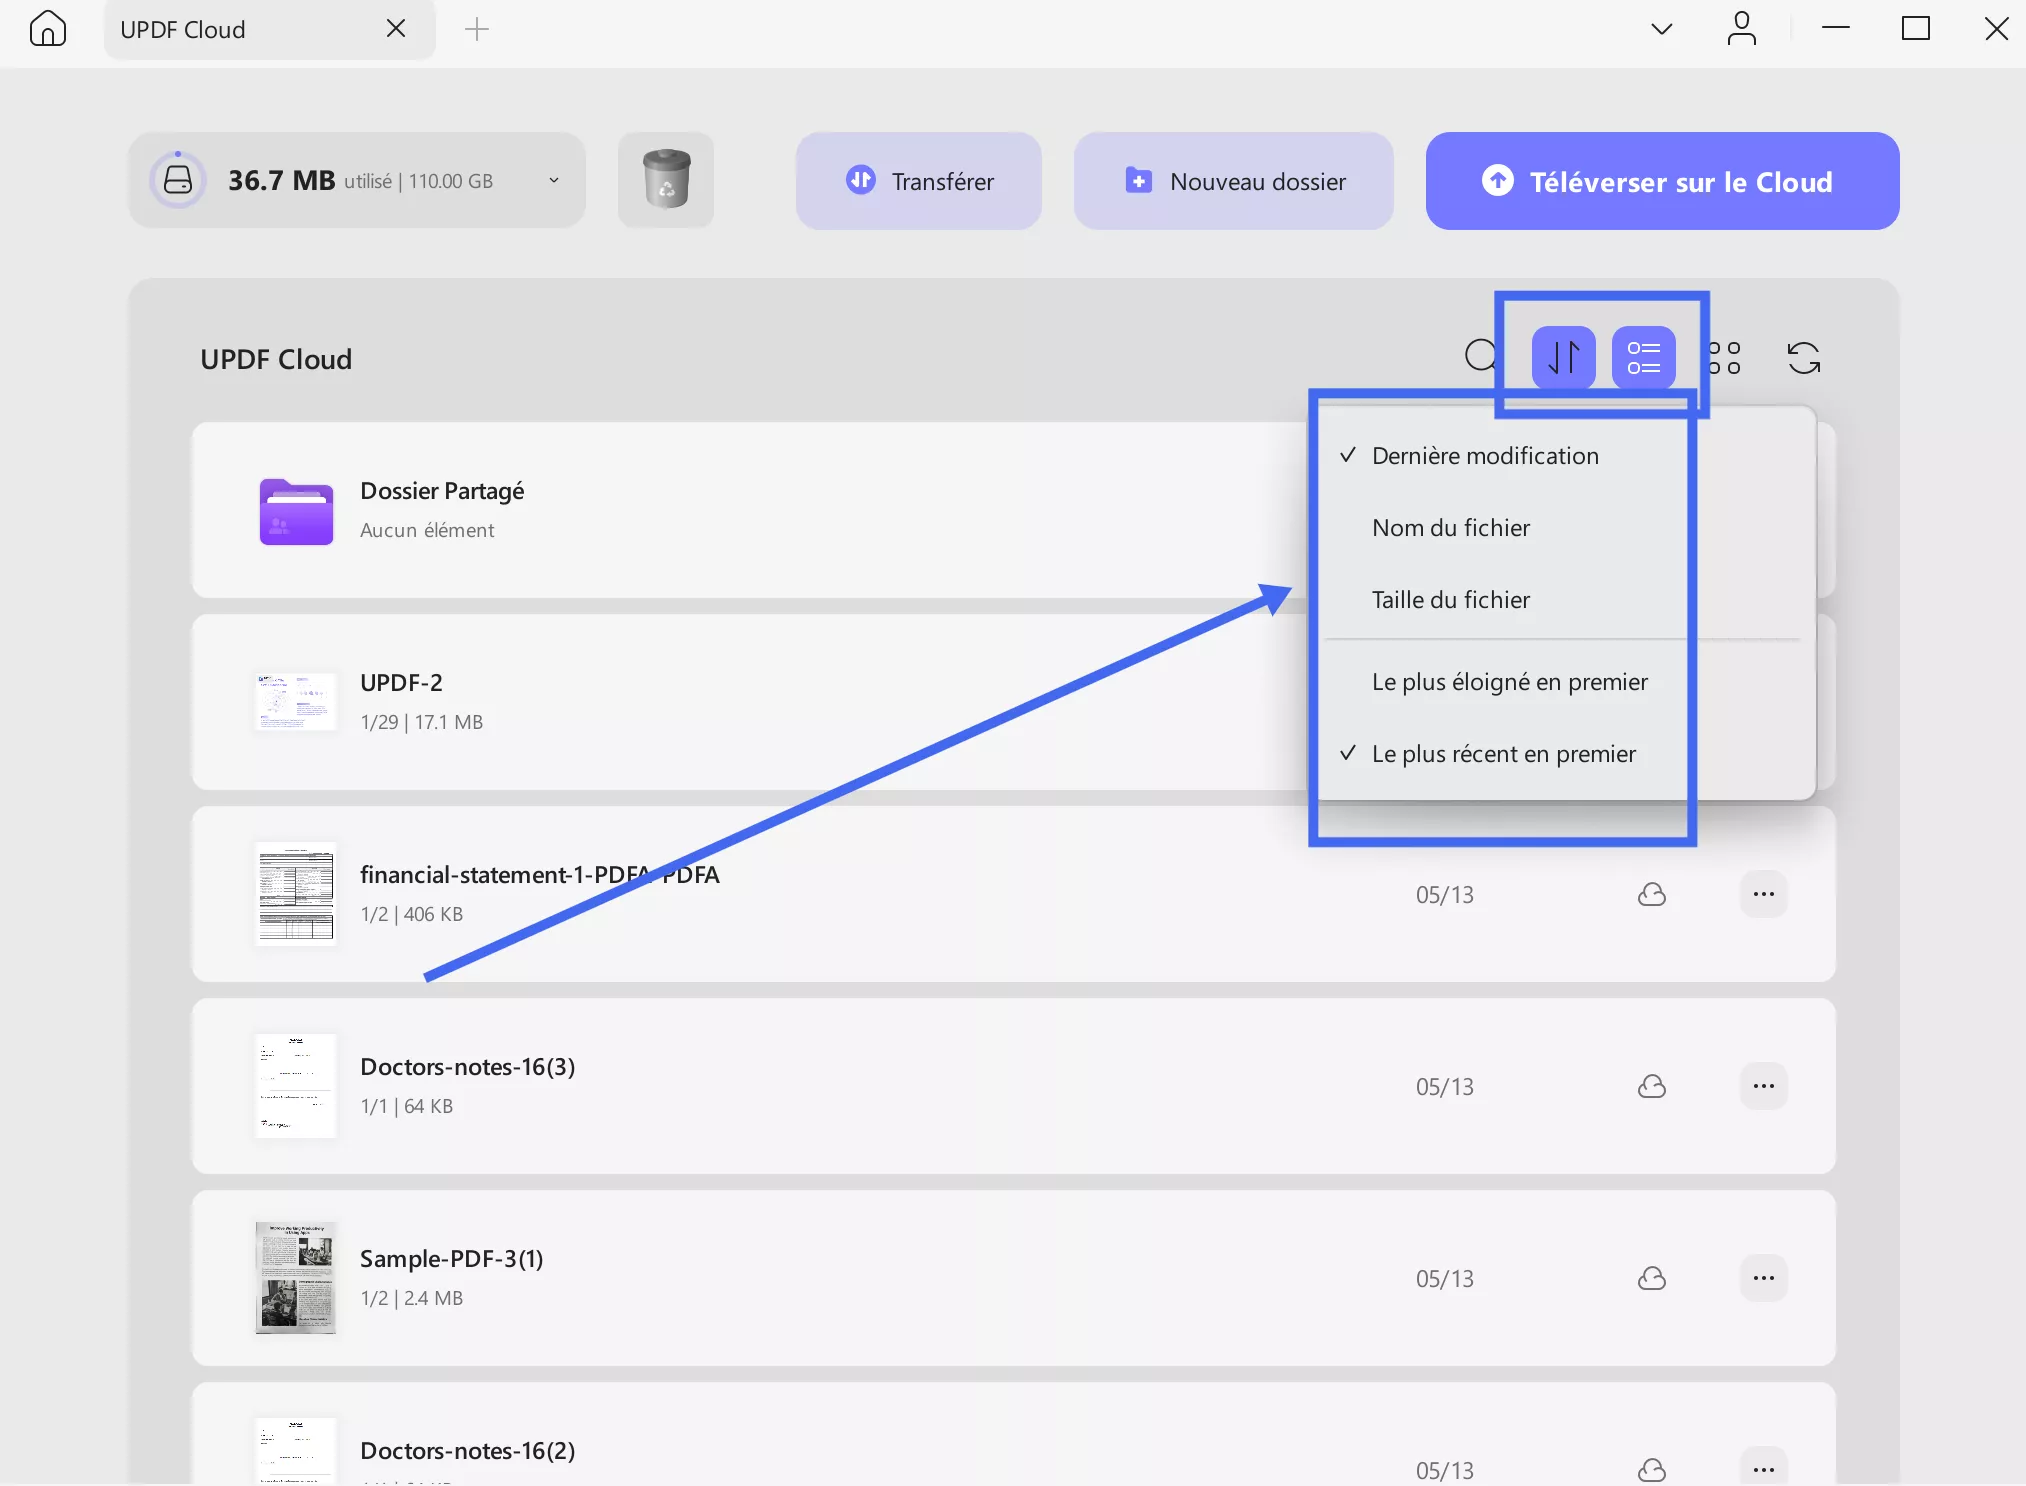This screenshot has width=2026, height=1486.
Task: Click the Doctors-notes-16(3) file name
Action: [467, 1067]
